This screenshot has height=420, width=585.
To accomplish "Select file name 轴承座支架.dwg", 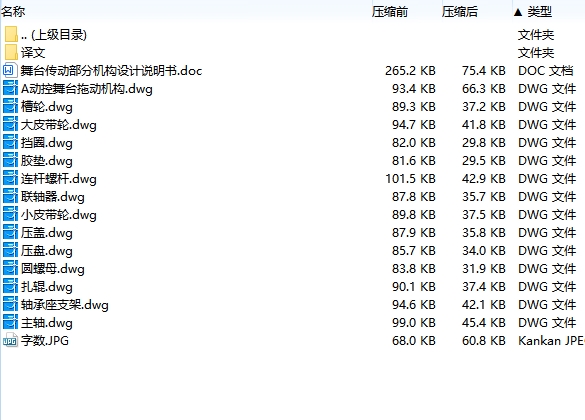I will (65, 305).
